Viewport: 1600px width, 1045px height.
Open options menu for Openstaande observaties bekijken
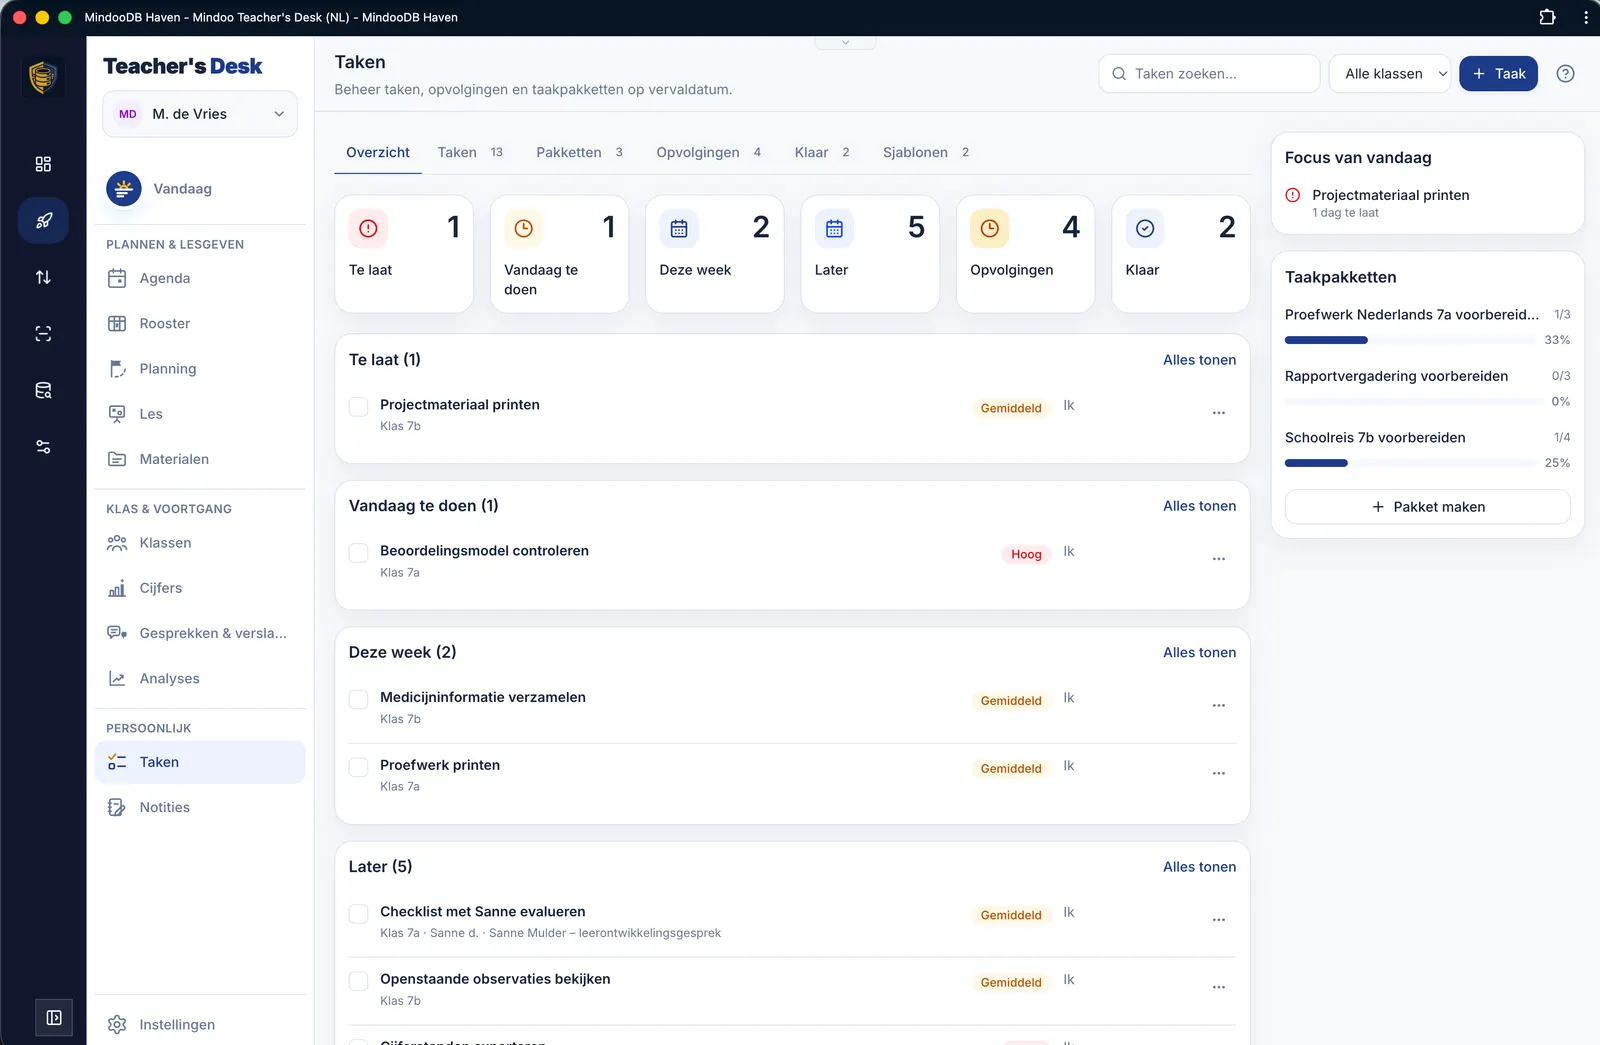click(x=1219, y=987)
